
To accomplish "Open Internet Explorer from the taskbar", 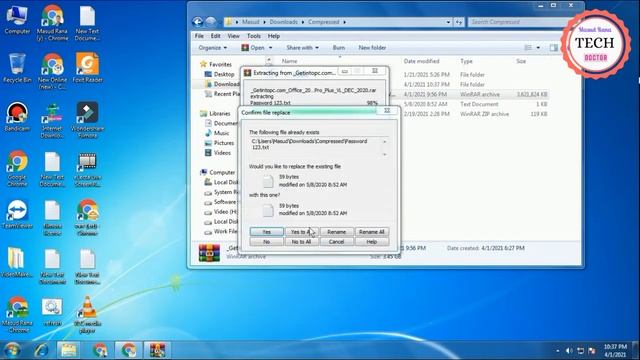I will coord(41,350).
